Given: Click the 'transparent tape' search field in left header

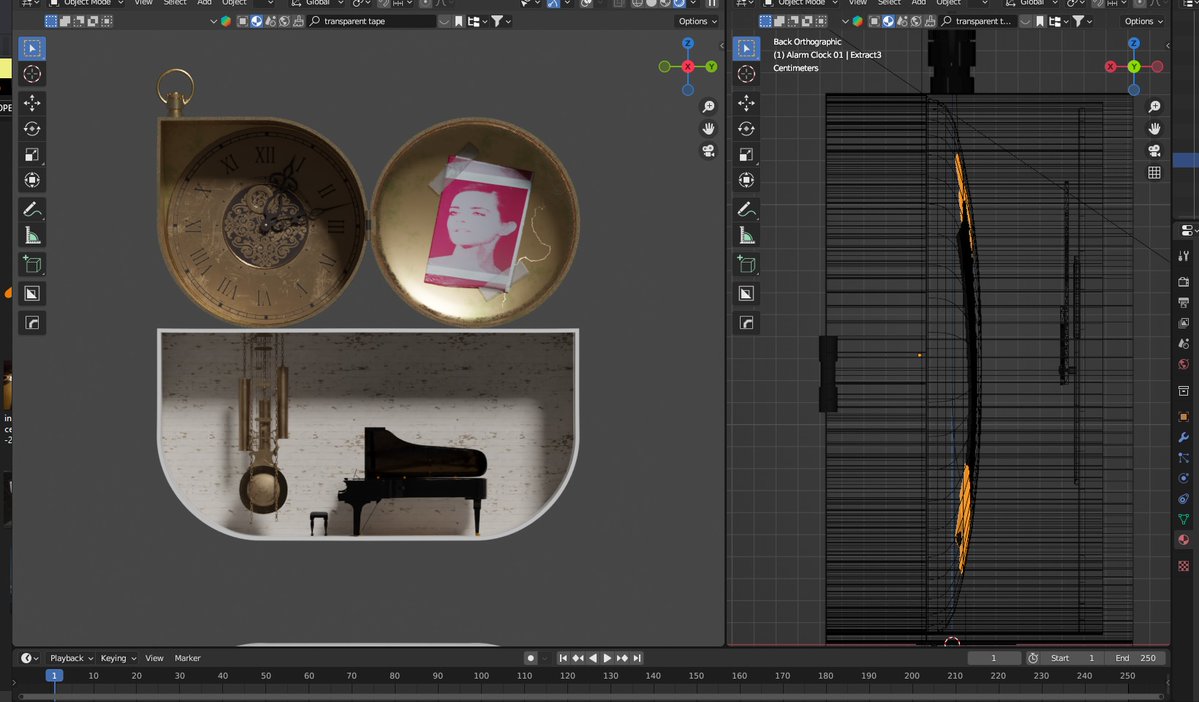Looking at the screenshot, I should [x=372, y=21].
